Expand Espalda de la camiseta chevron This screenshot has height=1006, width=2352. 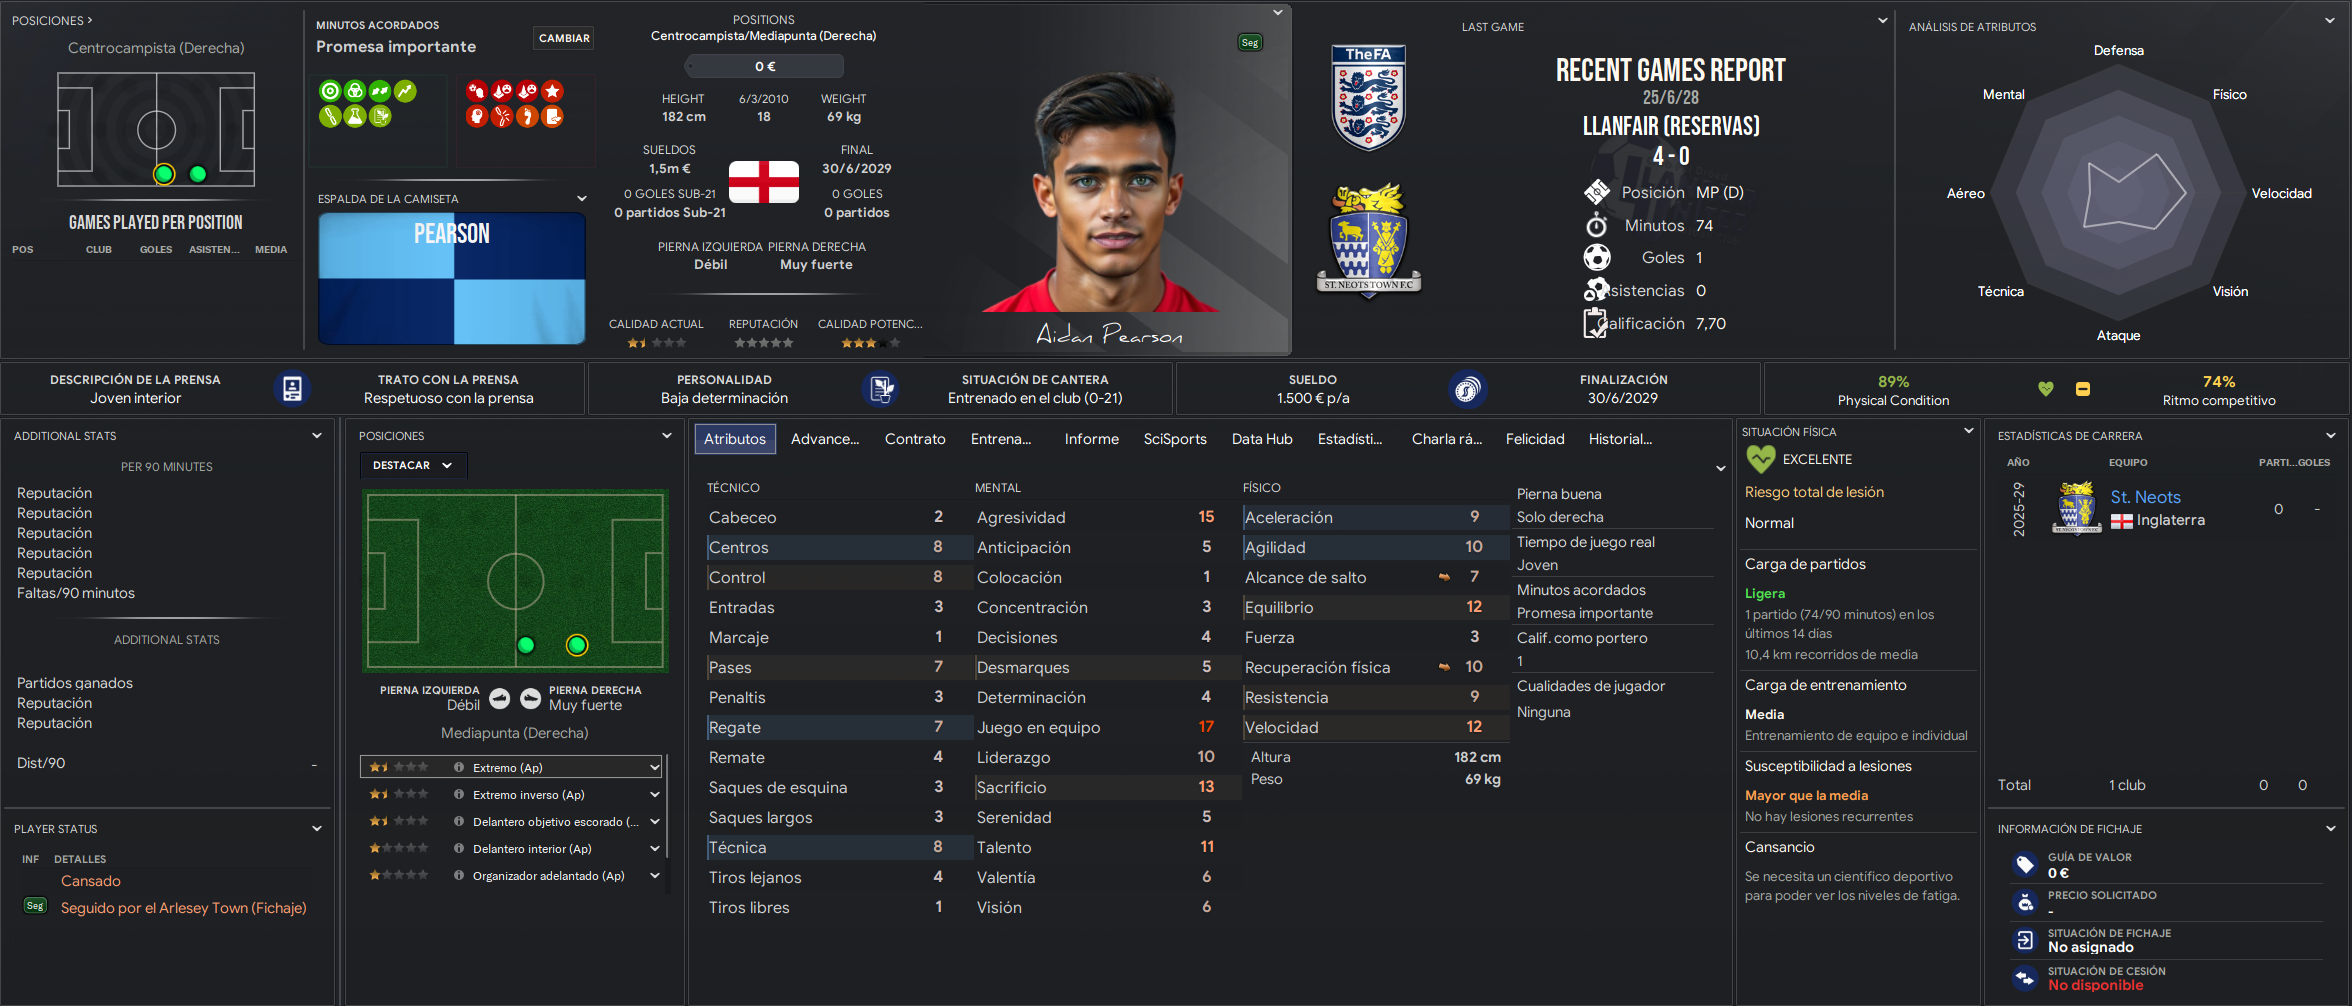click(581, 199)
